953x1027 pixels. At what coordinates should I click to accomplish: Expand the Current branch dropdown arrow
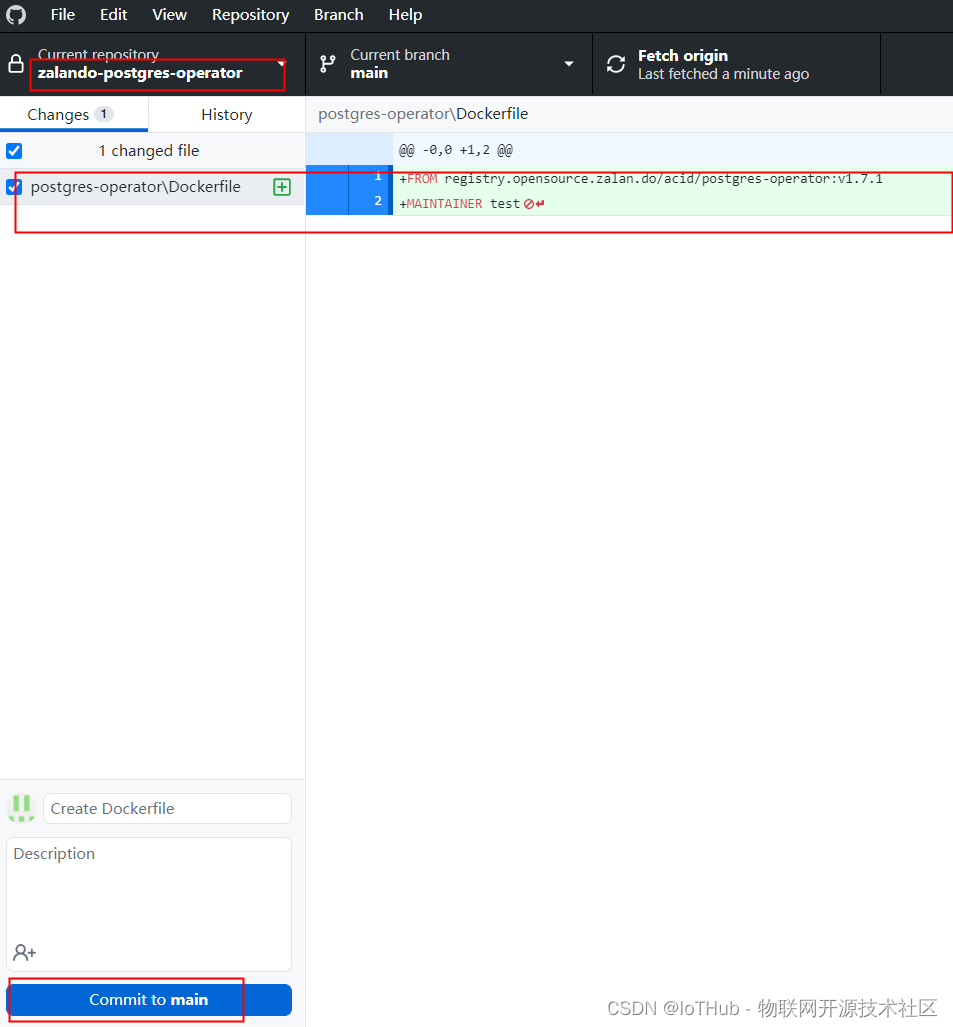[x=569, y=64]
